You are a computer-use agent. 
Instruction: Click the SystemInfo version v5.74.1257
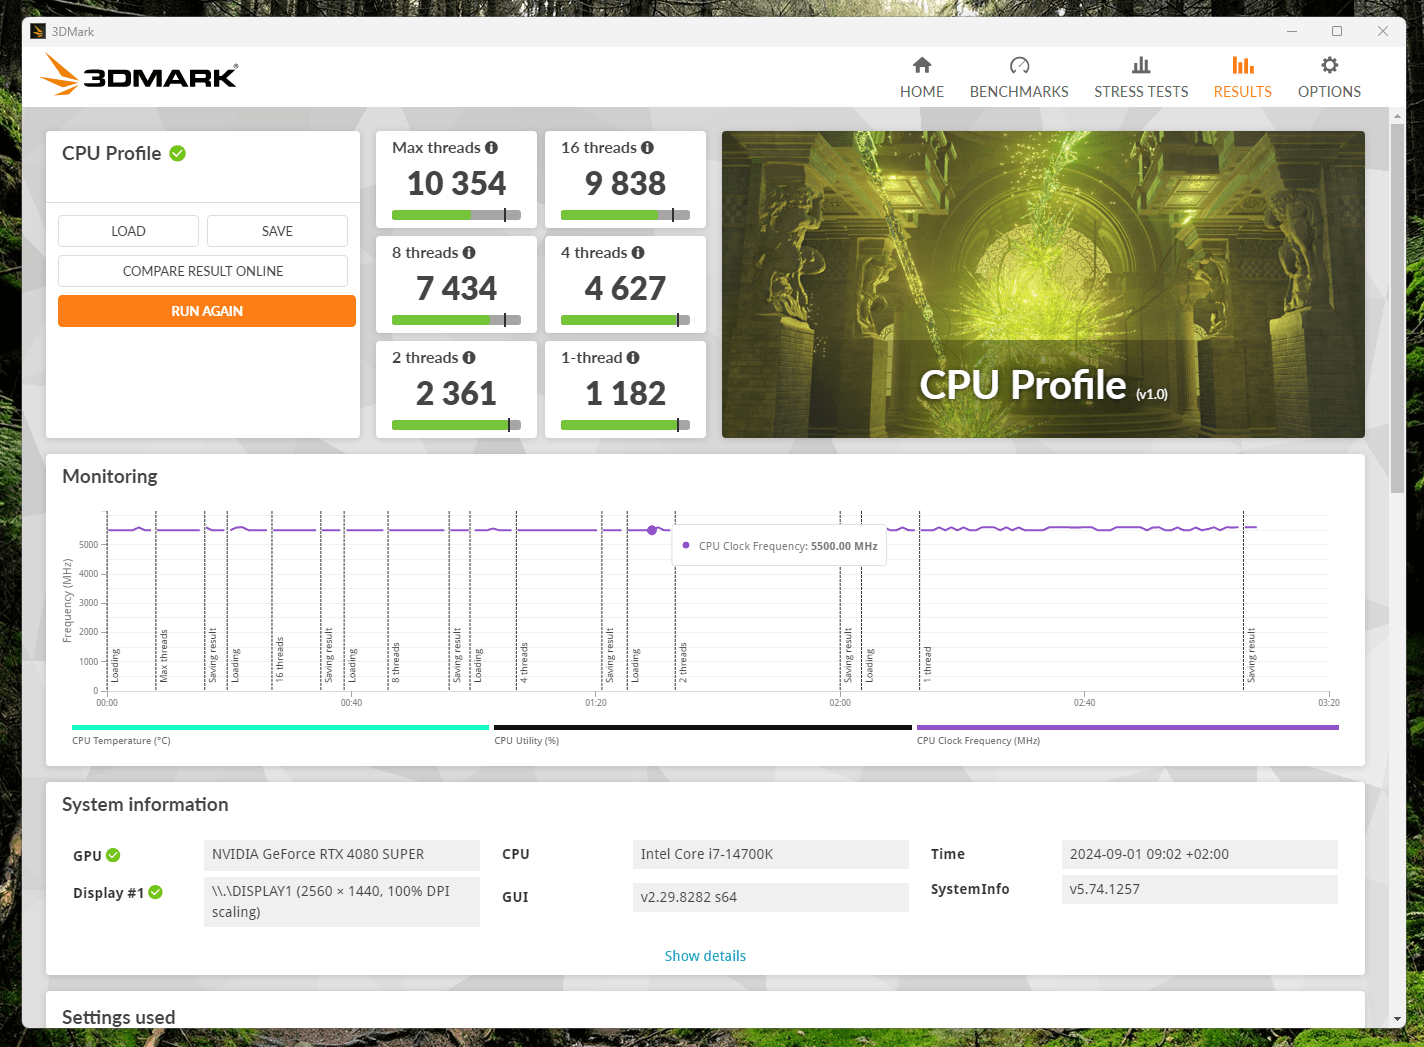pos(1199,889)
